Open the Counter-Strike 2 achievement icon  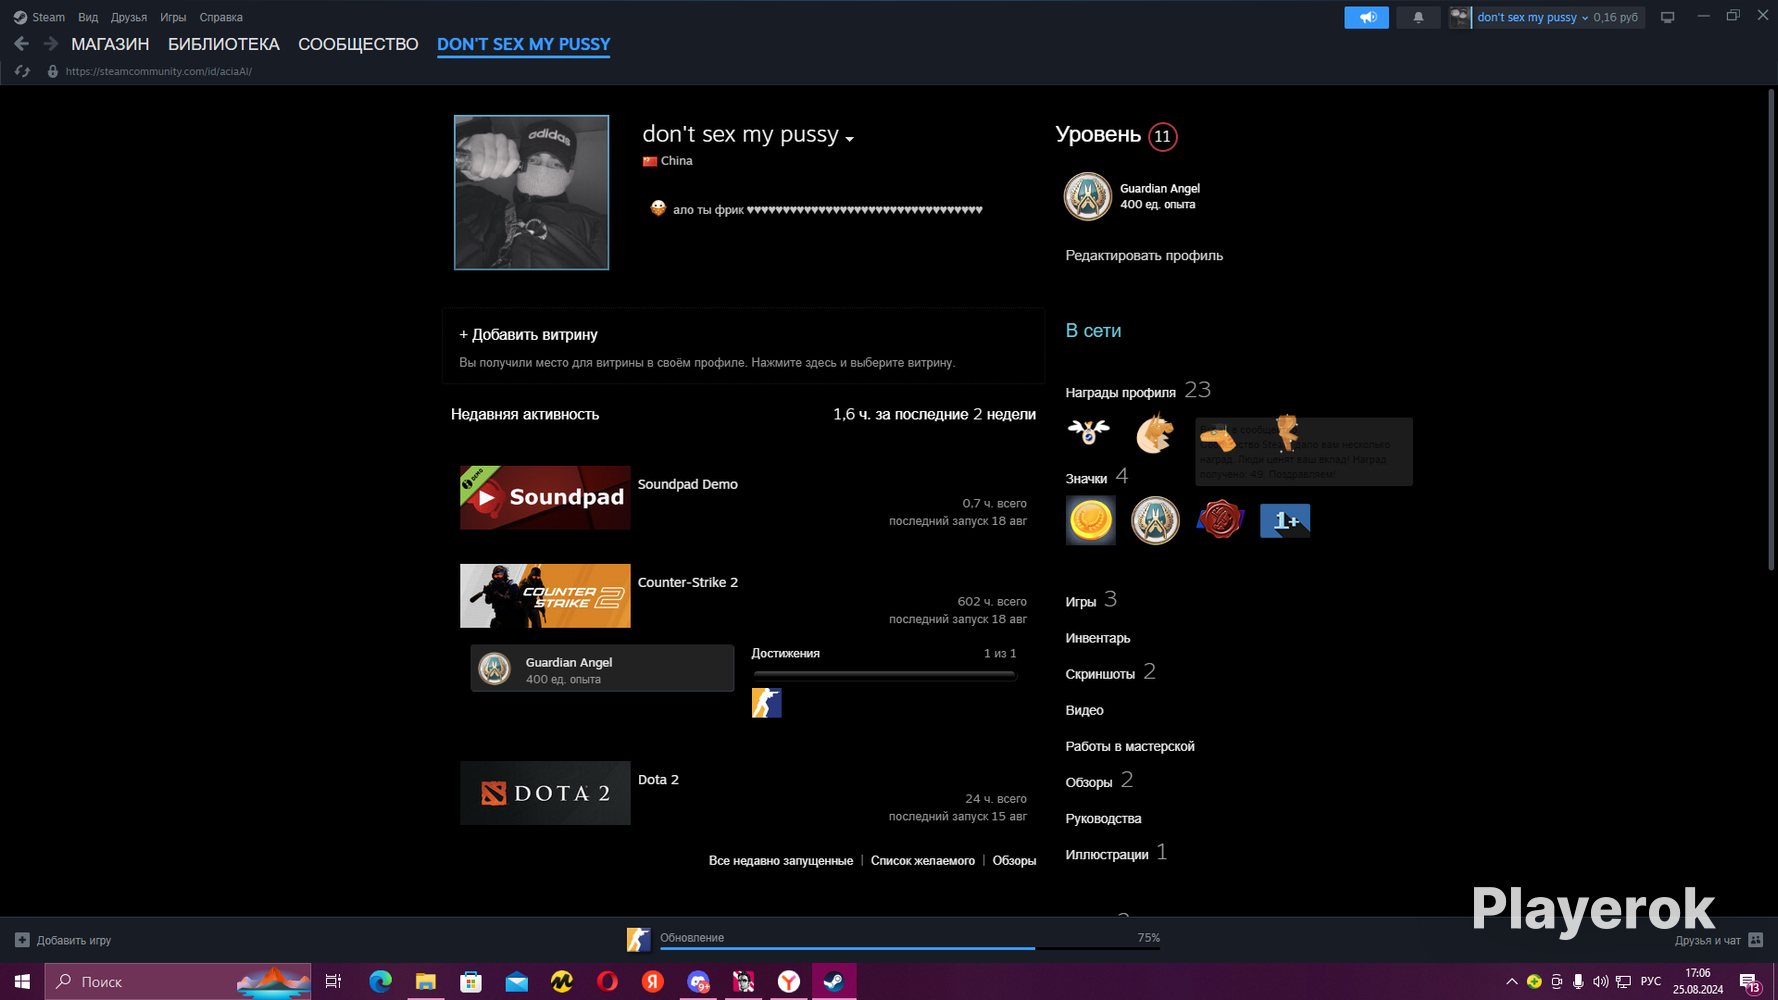[766, 703]
